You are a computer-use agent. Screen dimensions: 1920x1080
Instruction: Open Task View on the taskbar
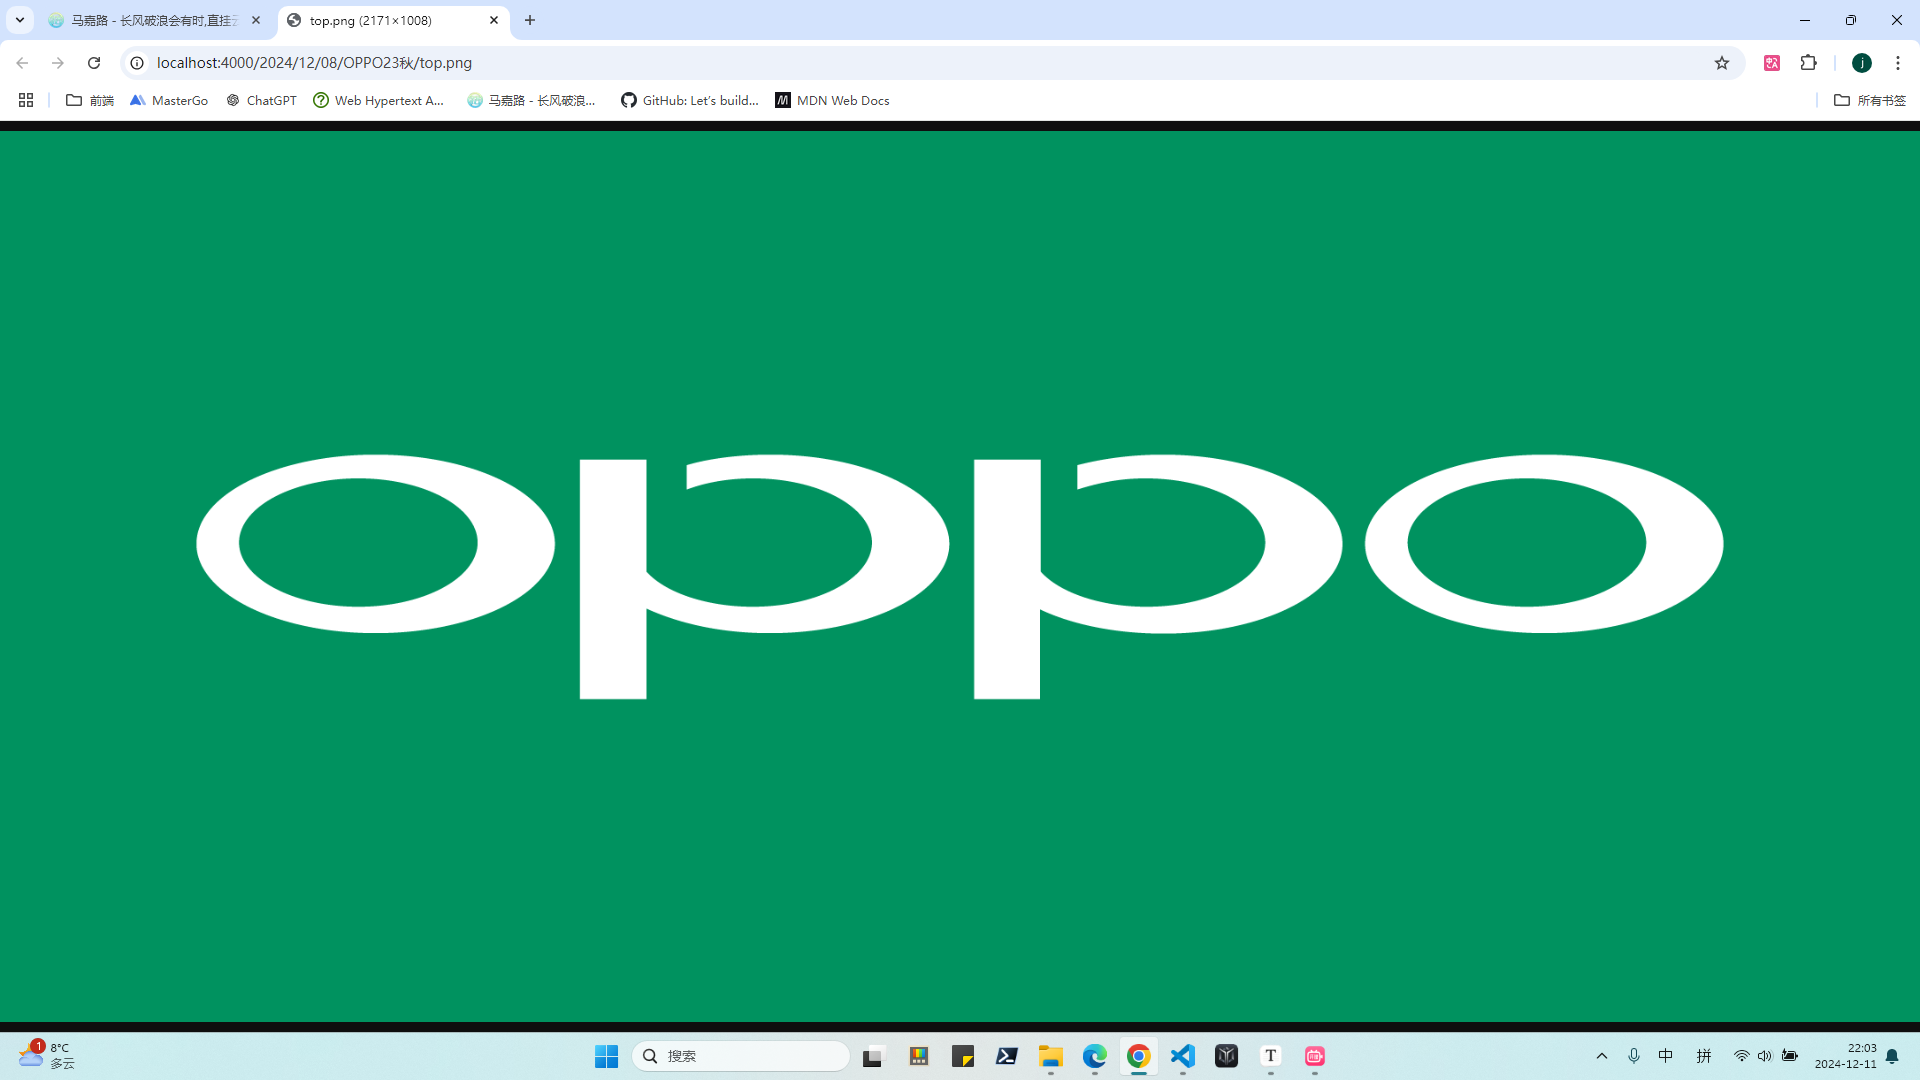click(875, 1056)
